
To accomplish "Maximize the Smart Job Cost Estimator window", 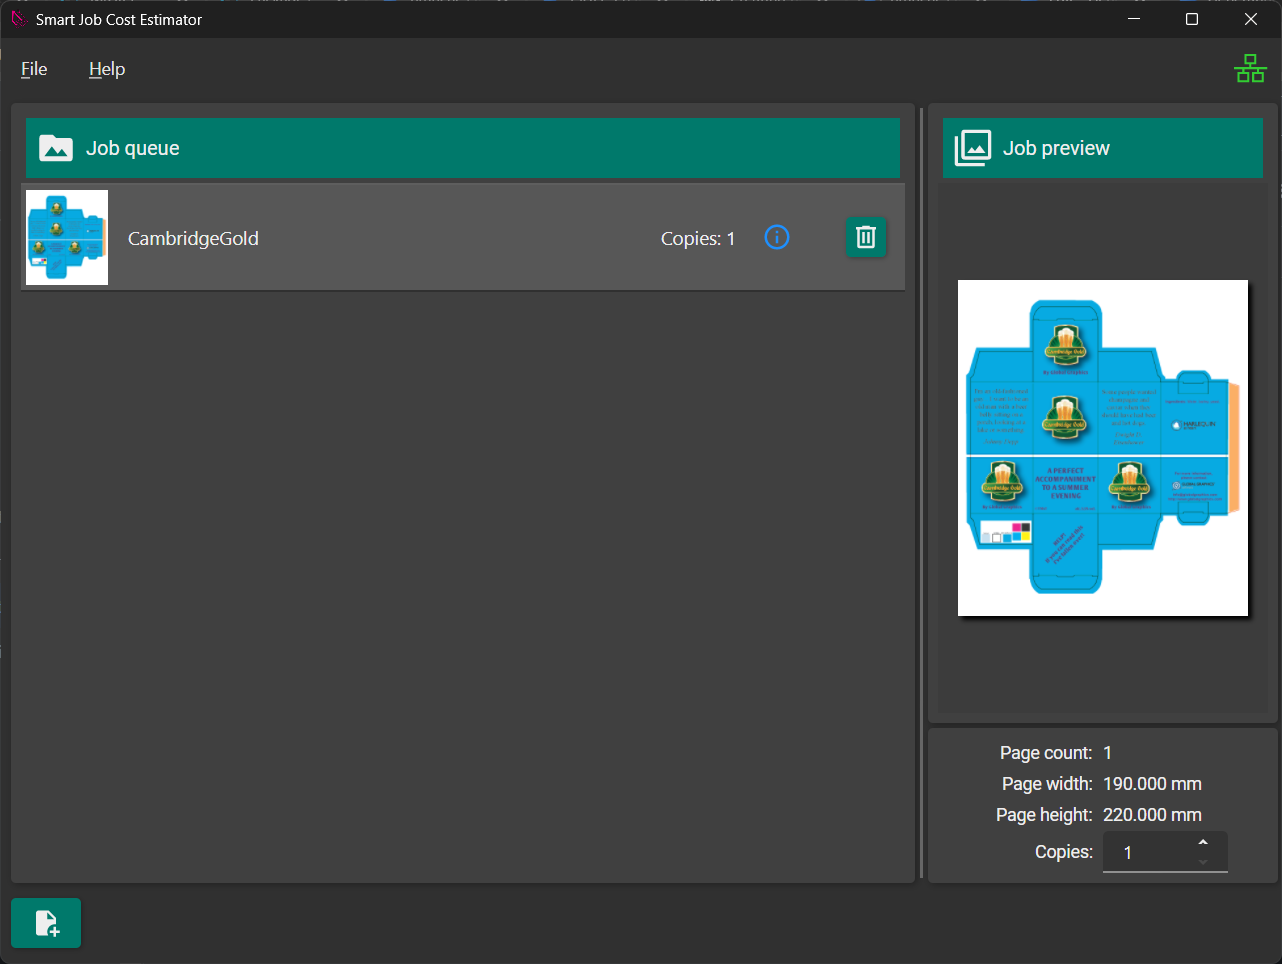I will [x=1192, y=19].
